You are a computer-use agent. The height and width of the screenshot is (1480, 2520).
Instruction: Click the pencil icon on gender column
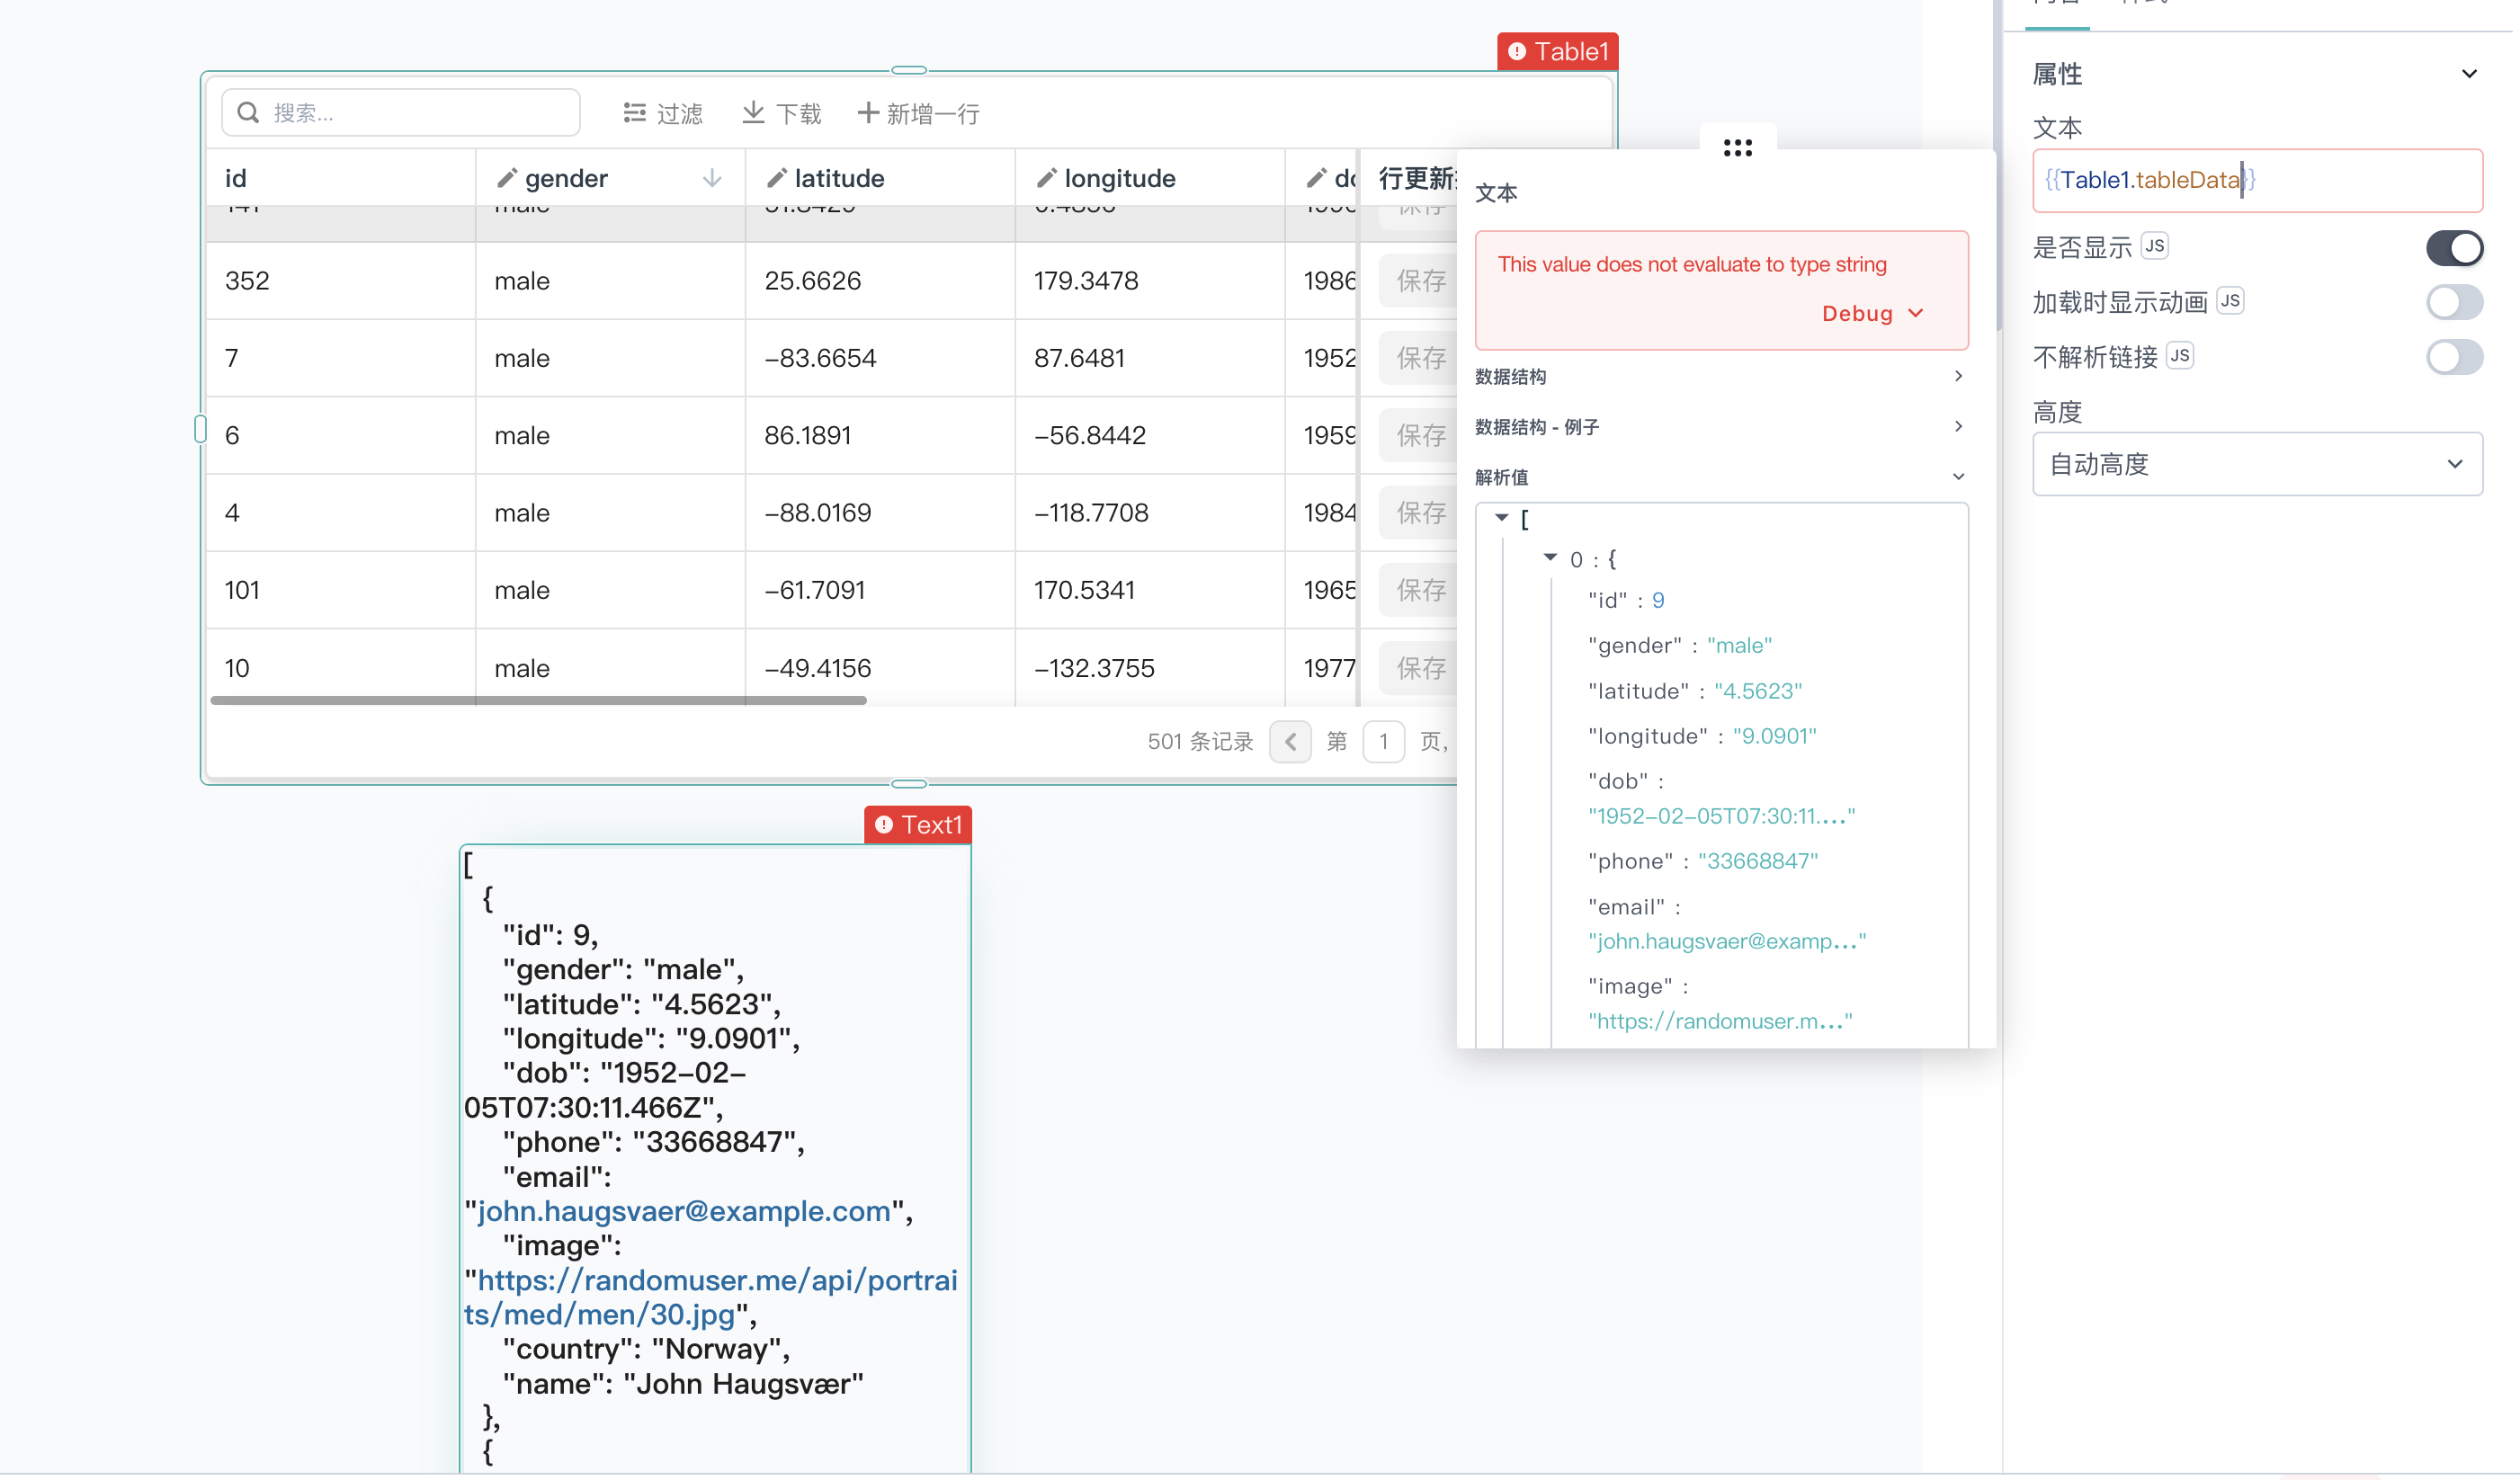(507, 178)
